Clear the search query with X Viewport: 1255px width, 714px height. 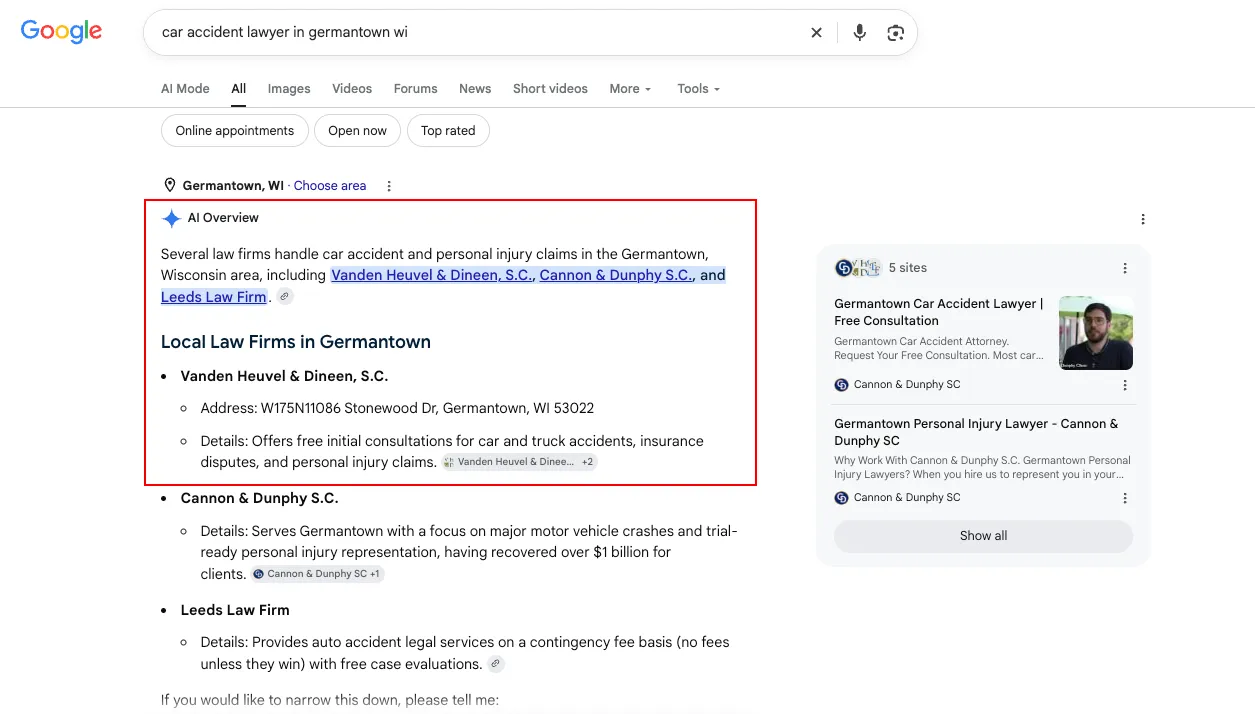click(816, 32)
